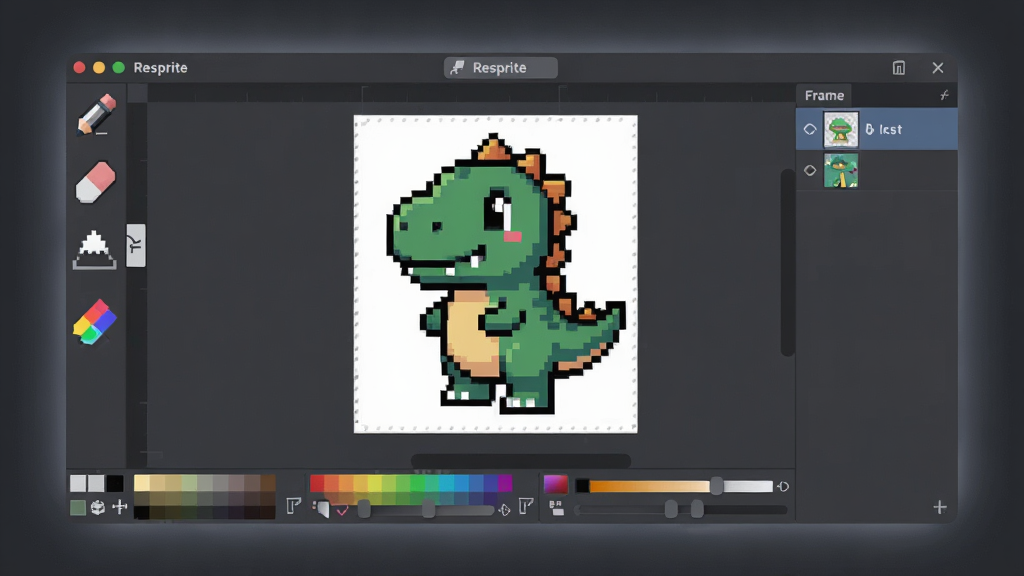Viewport: 1024px width, 576px height.
Task: Pick the black swatch next to gray swatches
Action: [115, 483]
